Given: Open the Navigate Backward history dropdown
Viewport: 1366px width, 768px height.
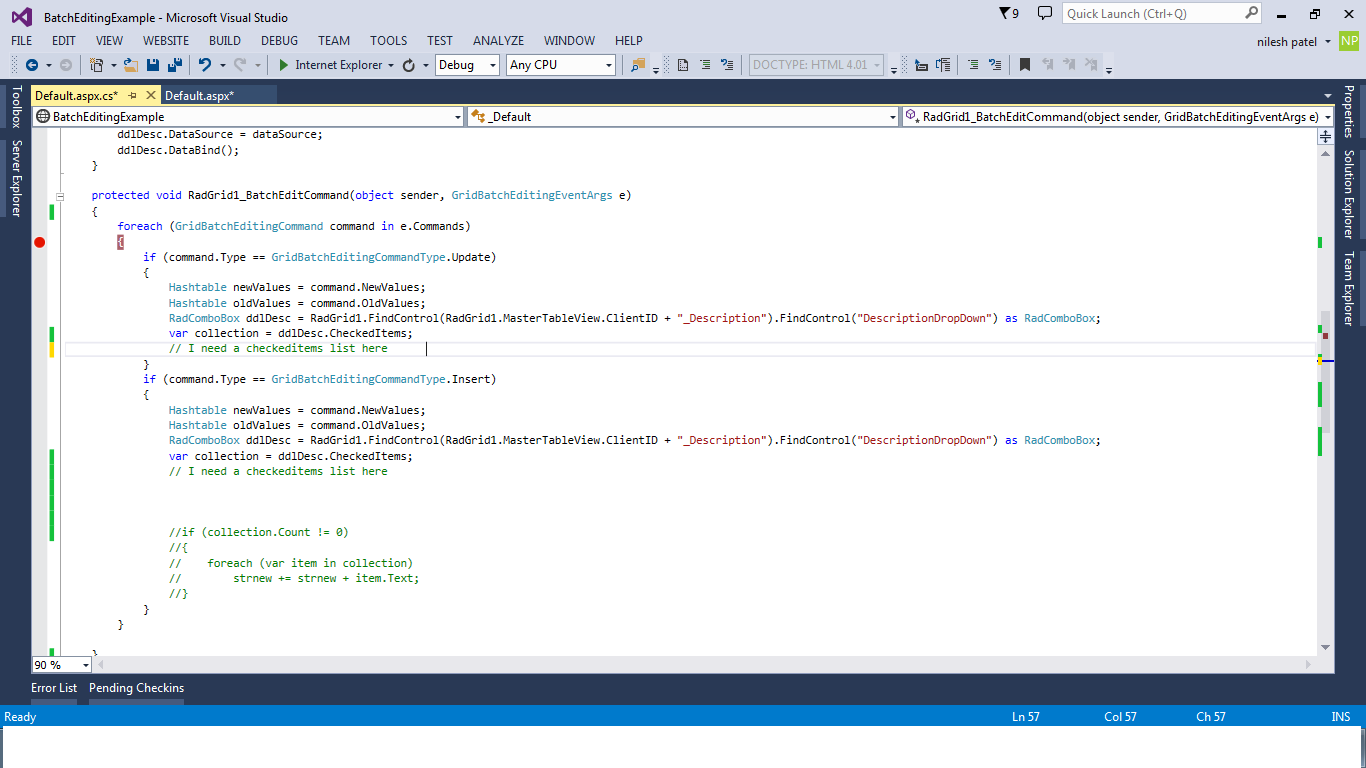Looking at the screenshot, I should click(47, 65).
